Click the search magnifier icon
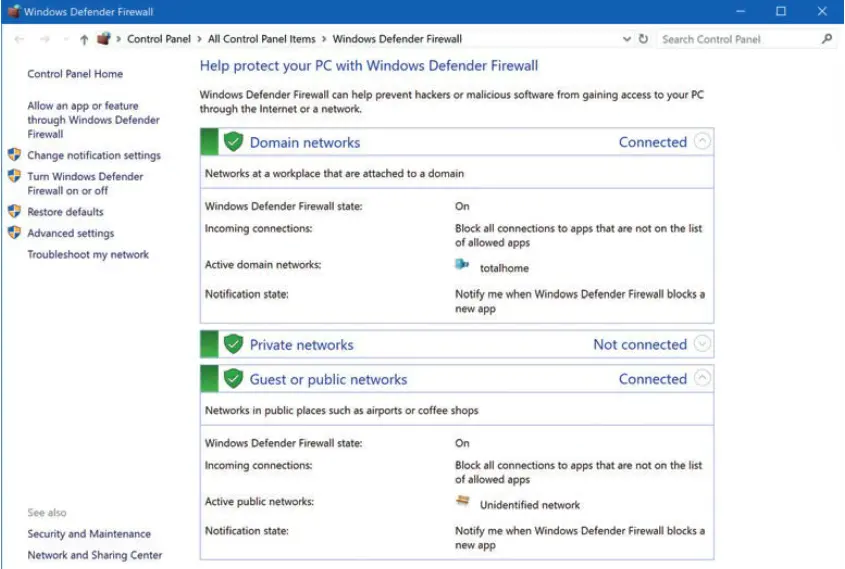This screenshot has width=845, height=569. [827, 39]
